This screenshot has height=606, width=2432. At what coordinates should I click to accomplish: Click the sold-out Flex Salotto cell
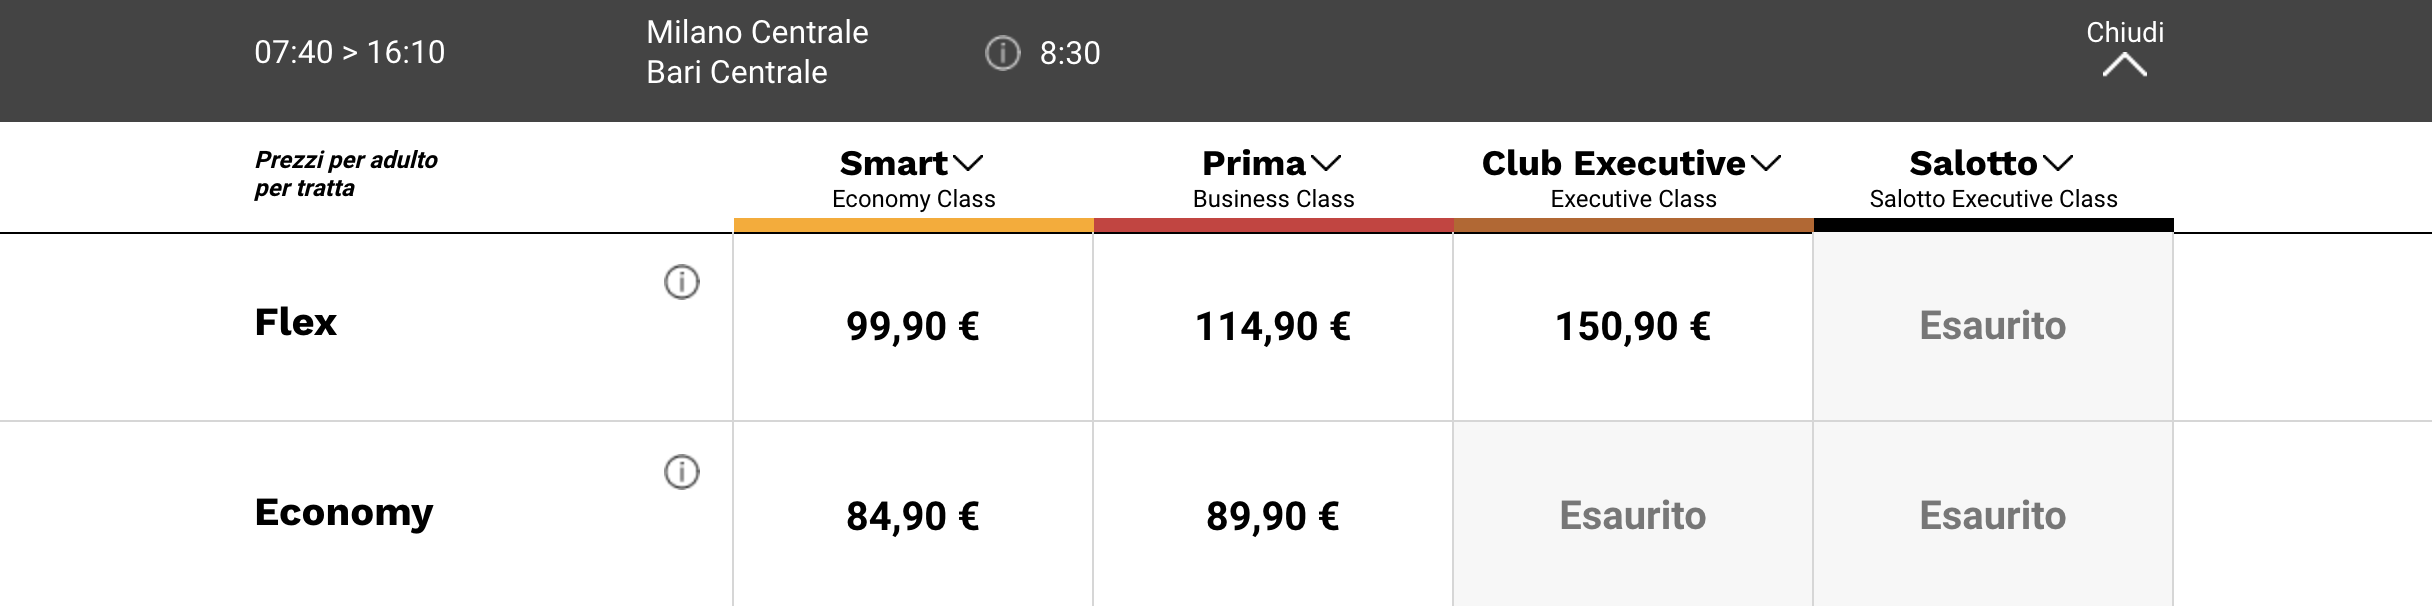coord(1993,327)
